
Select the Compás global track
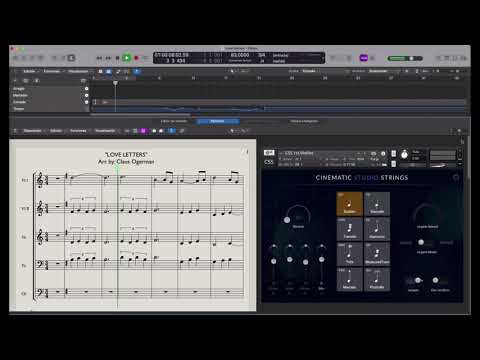pyautogui.click(x=19, y=102)
